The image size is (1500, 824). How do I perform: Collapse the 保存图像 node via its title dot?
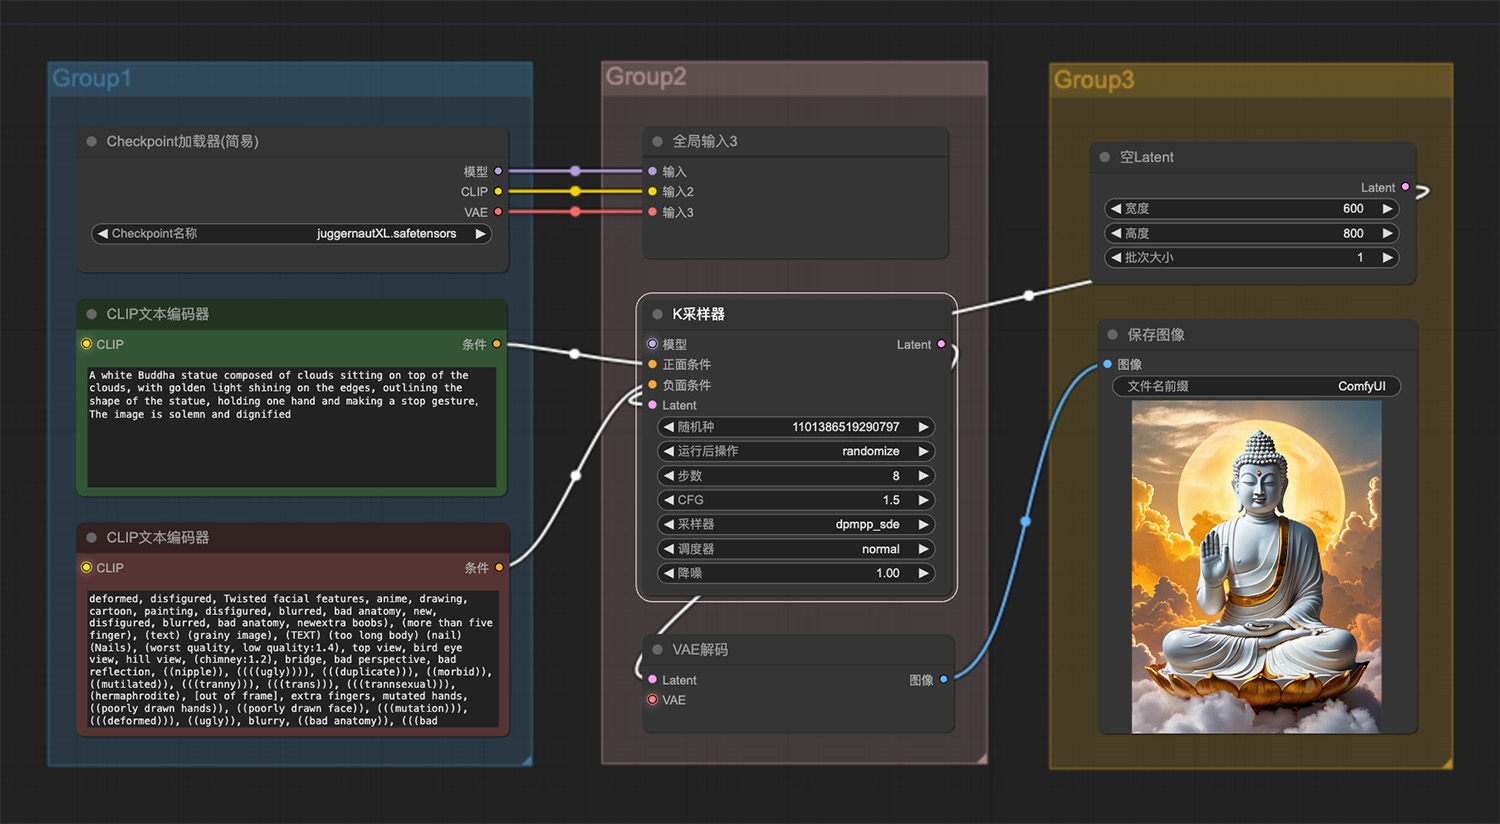click(x=1113, y=334)
